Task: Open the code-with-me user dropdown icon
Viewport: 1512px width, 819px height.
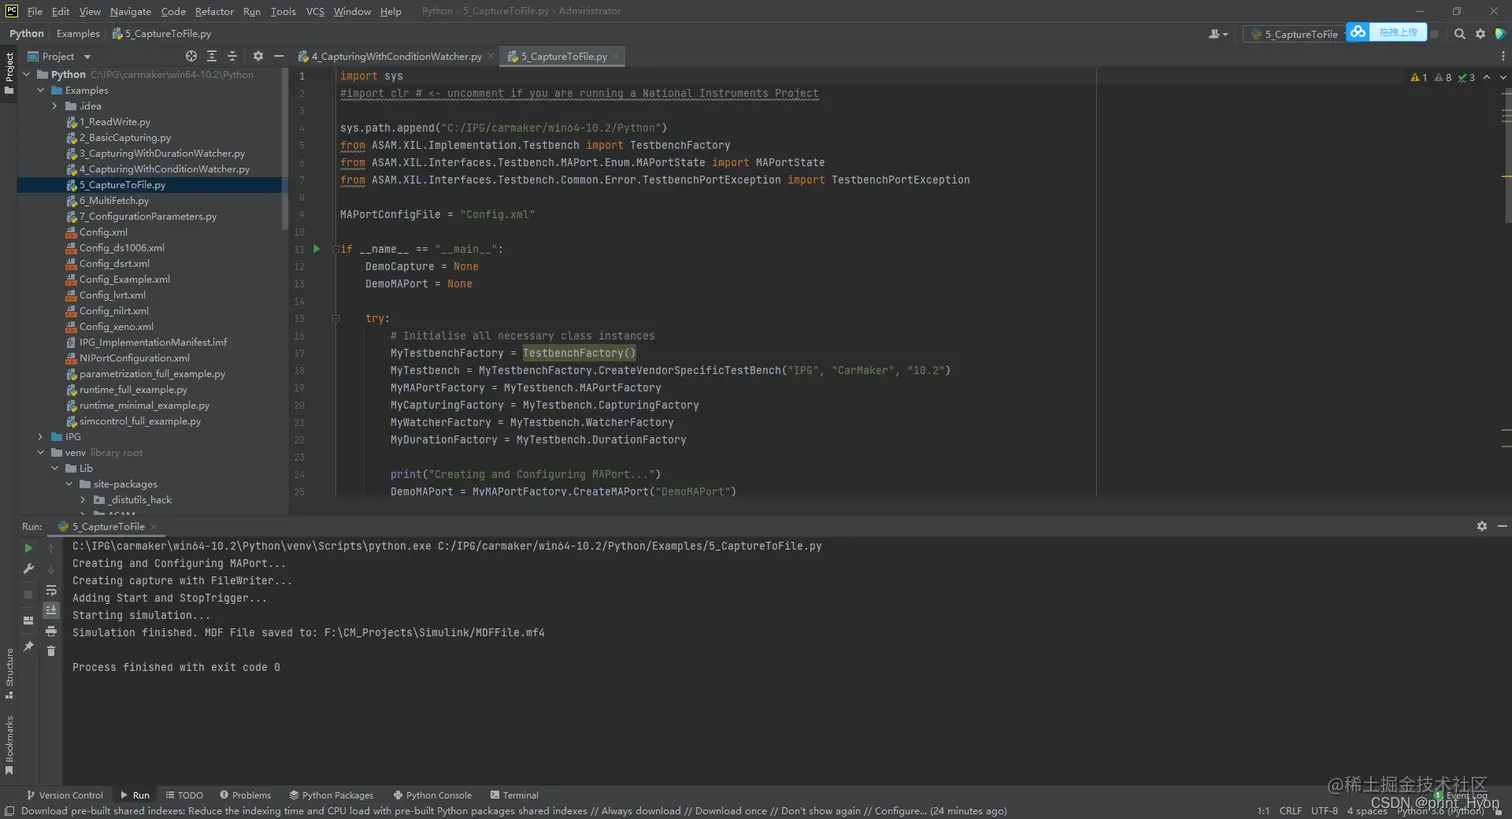Action: tap(1218, 34)
